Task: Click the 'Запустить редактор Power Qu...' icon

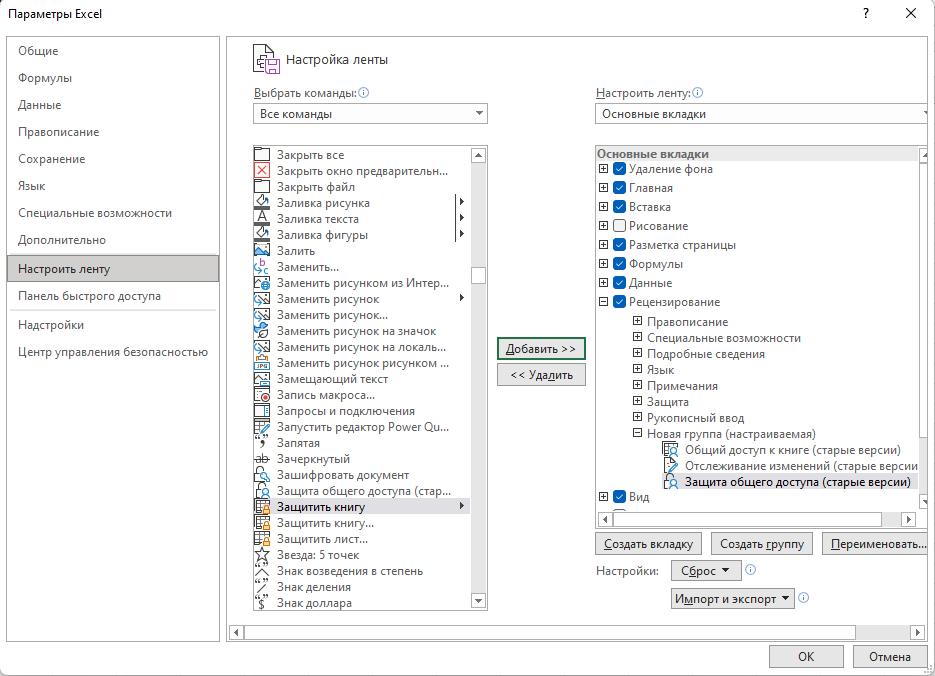Action: [262, 427]
